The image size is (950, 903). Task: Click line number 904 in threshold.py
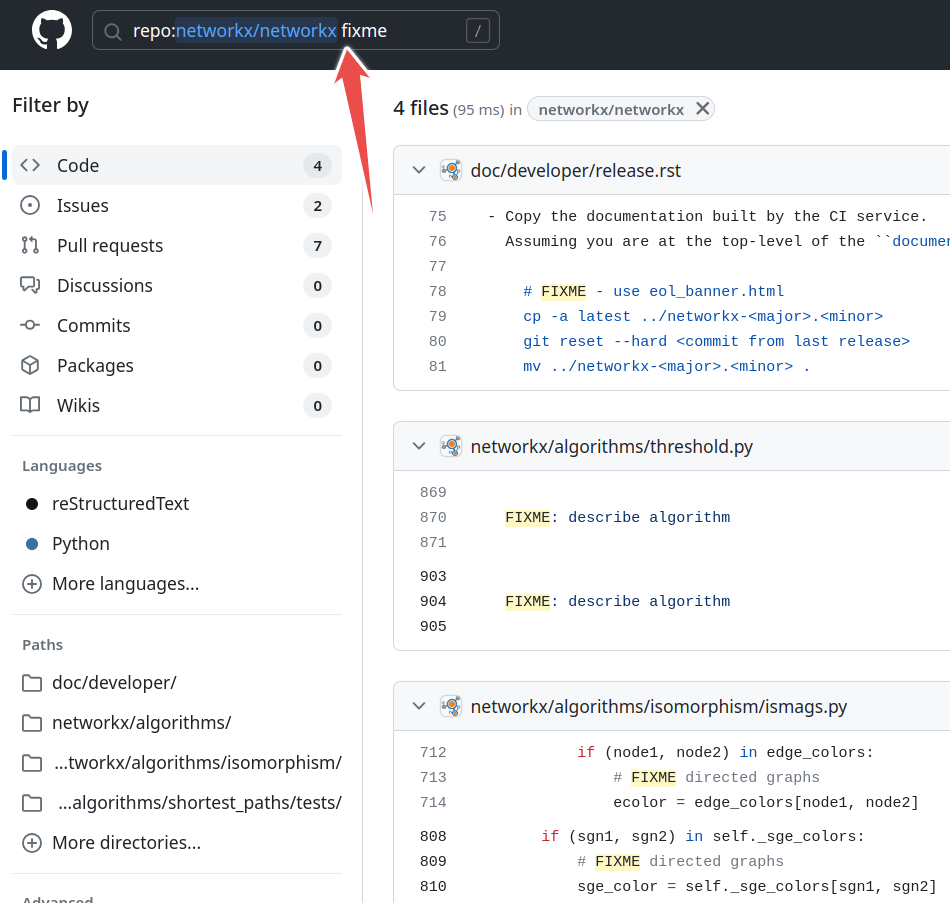tap(433, 602)
